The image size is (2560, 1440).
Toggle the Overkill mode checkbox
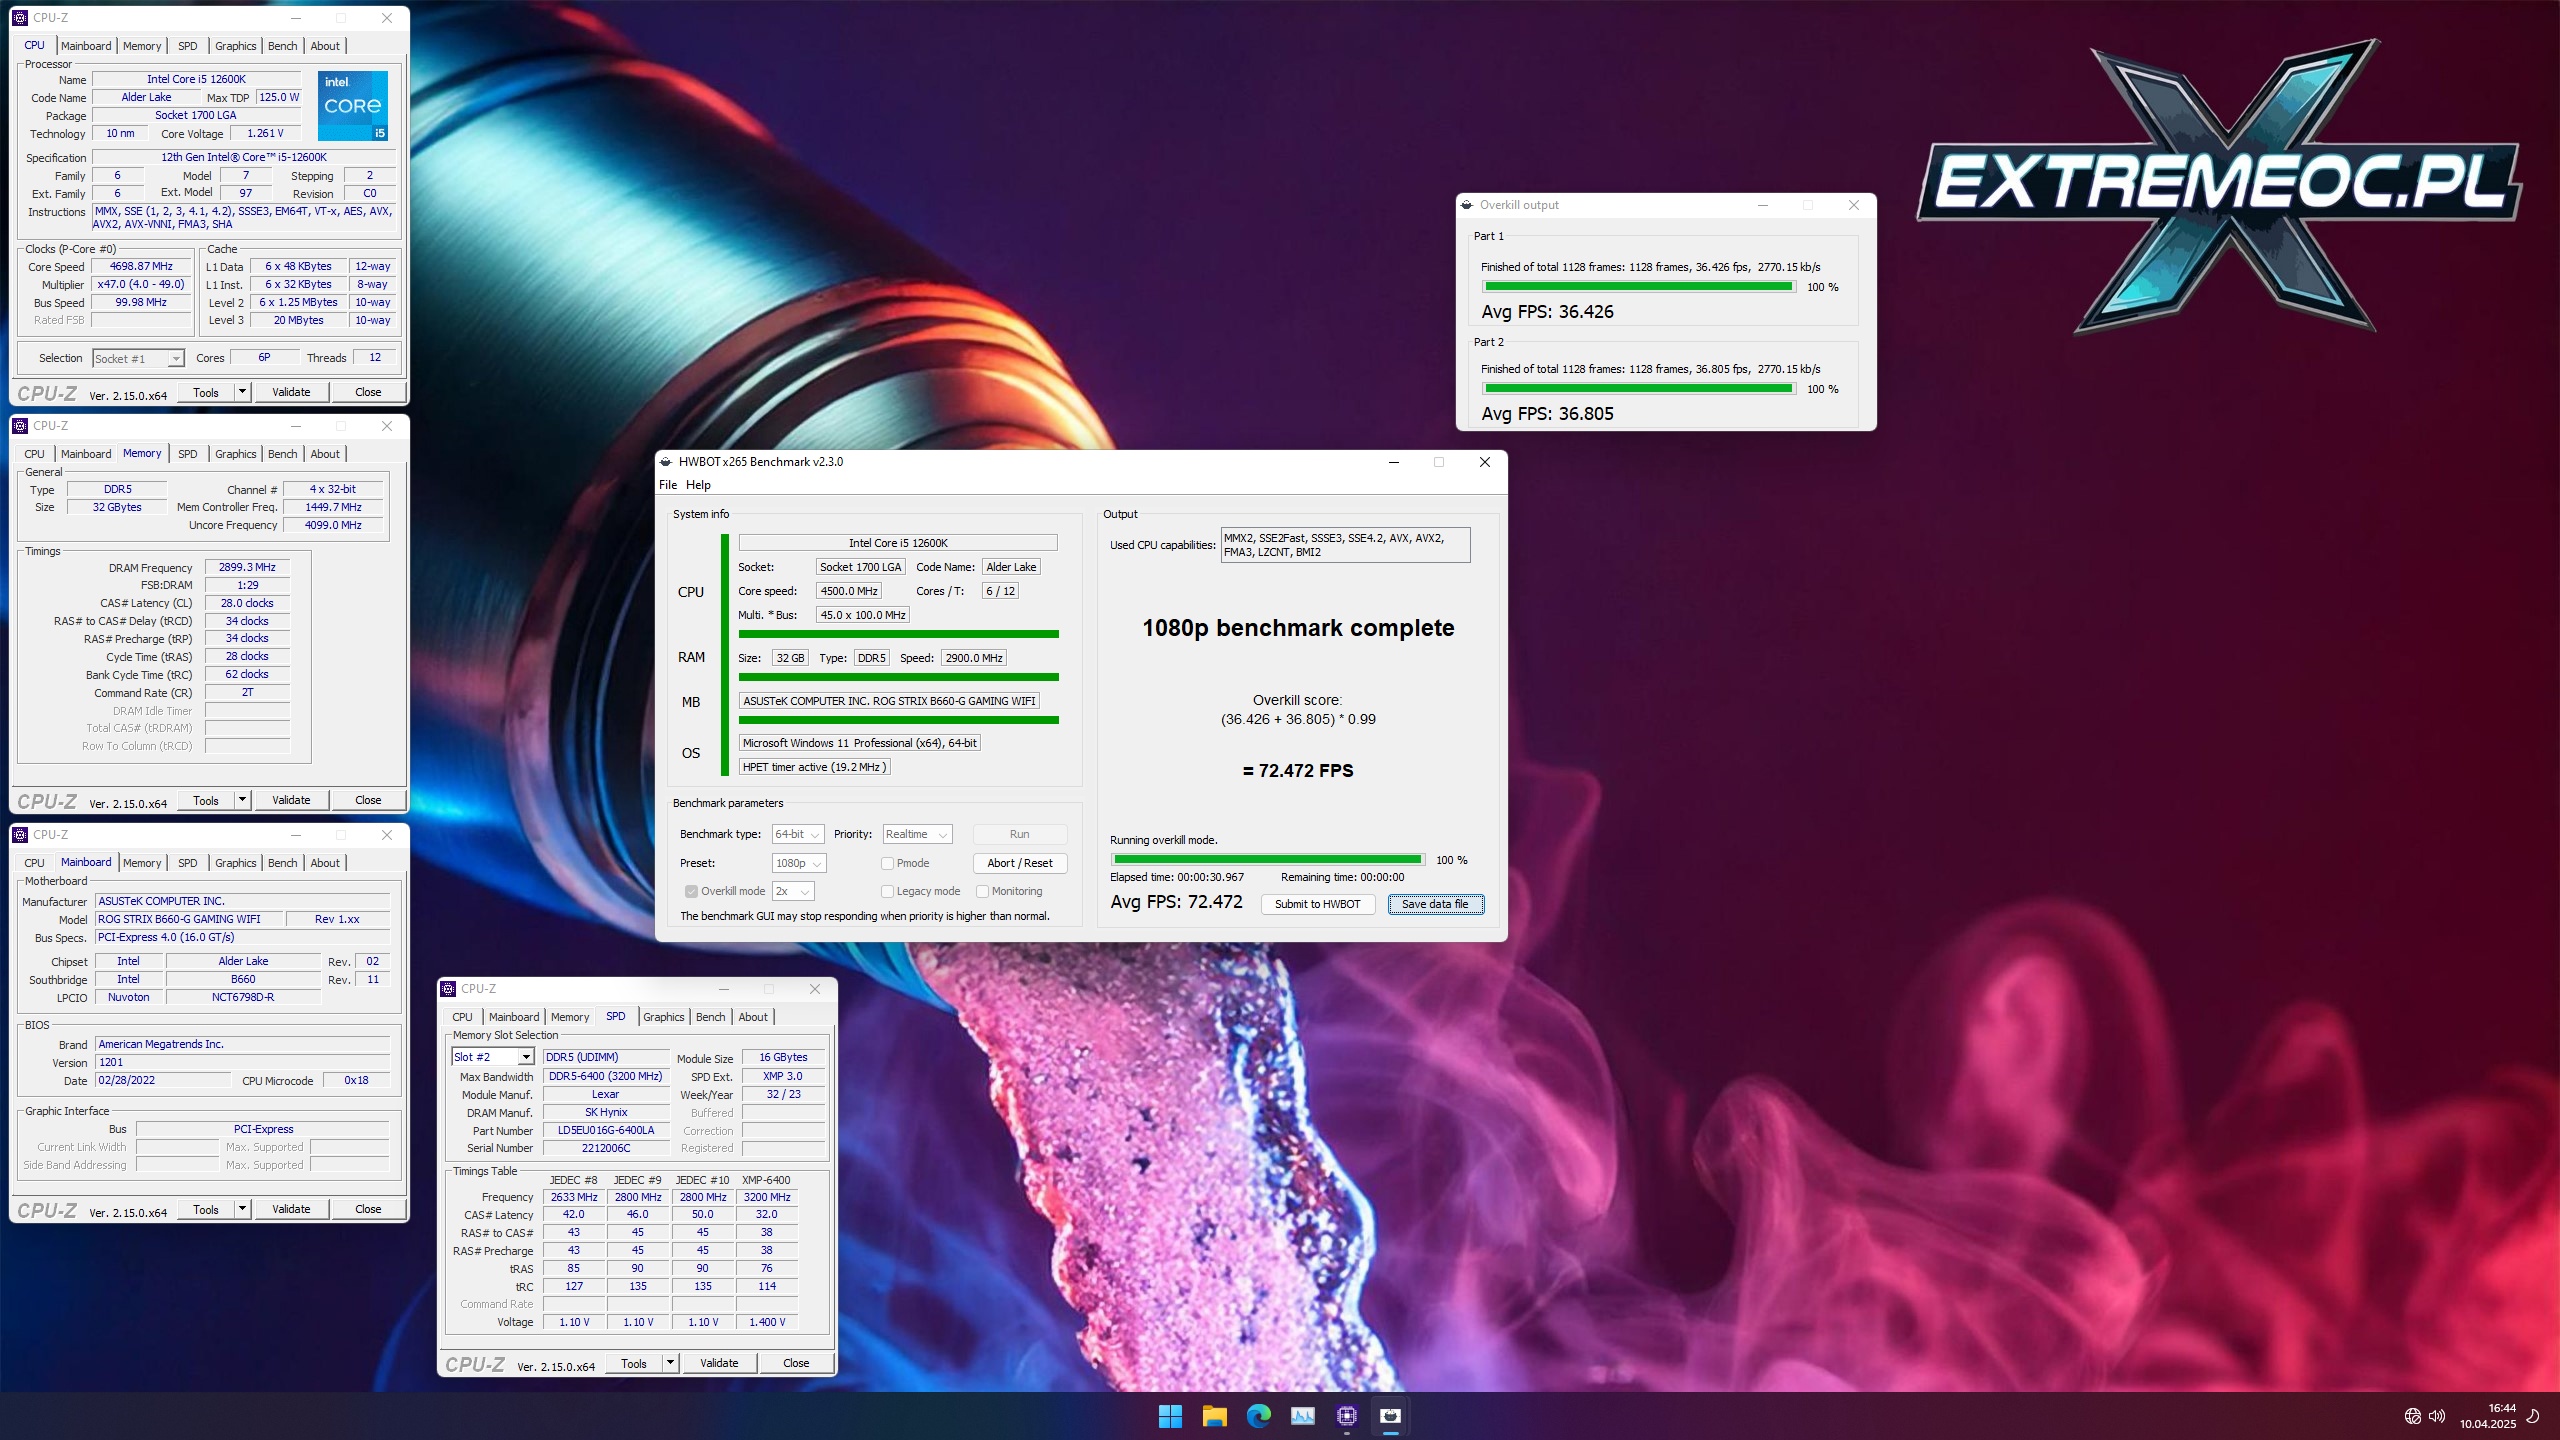tap(691, 891)
